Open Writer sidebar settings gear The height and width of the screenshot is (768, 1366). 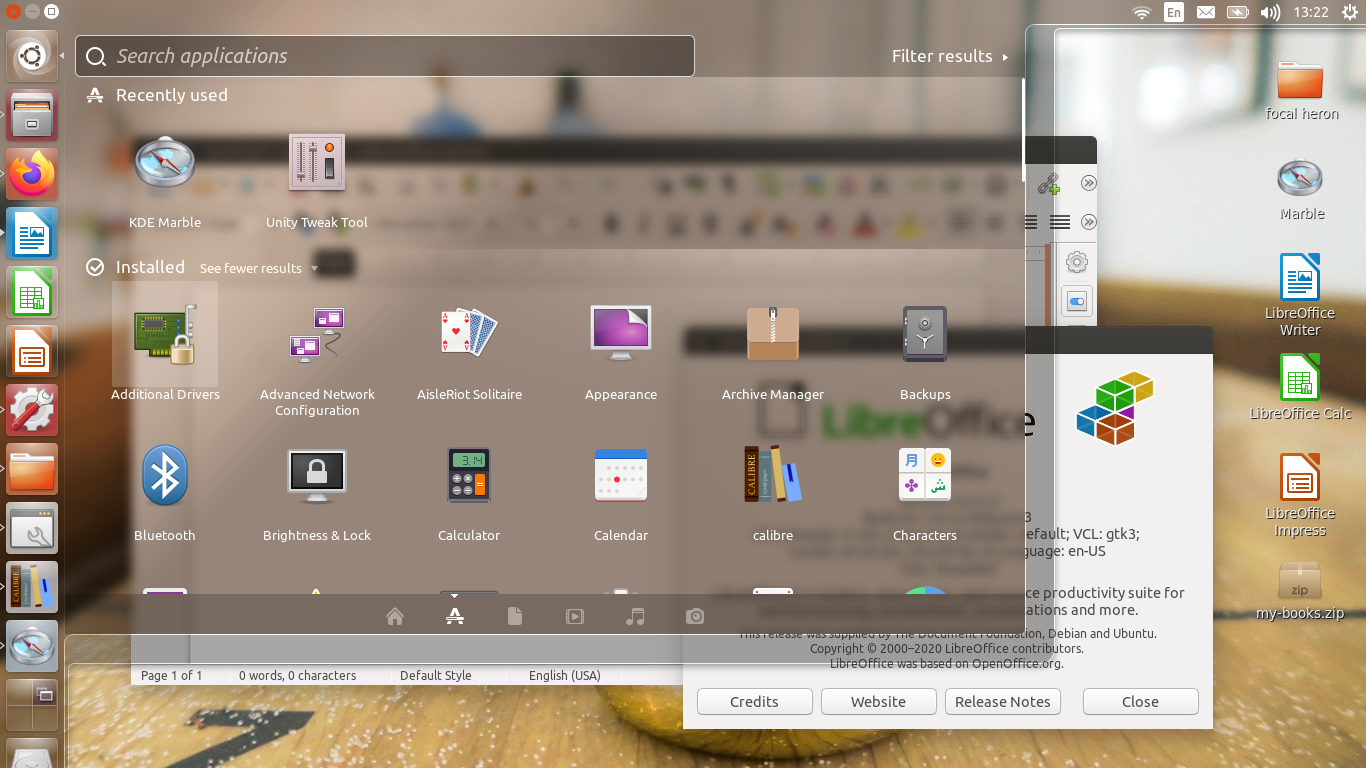1077,262
